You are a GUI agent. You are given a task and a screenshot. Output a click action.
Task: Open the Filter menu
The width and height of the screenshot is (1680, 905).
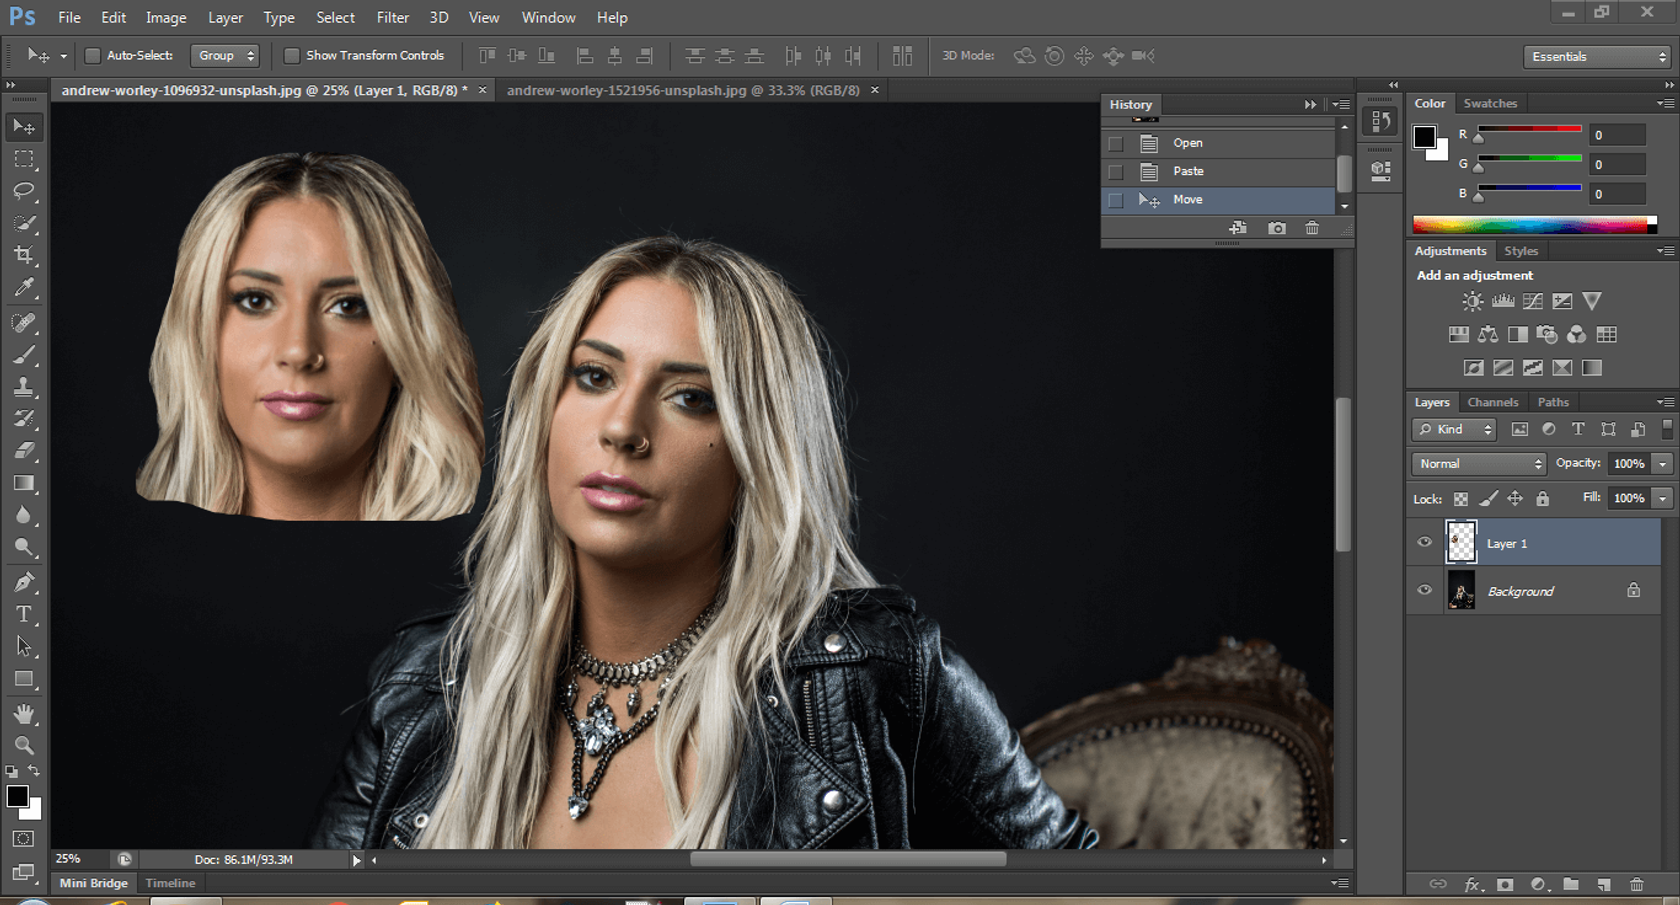coord(392,17)
